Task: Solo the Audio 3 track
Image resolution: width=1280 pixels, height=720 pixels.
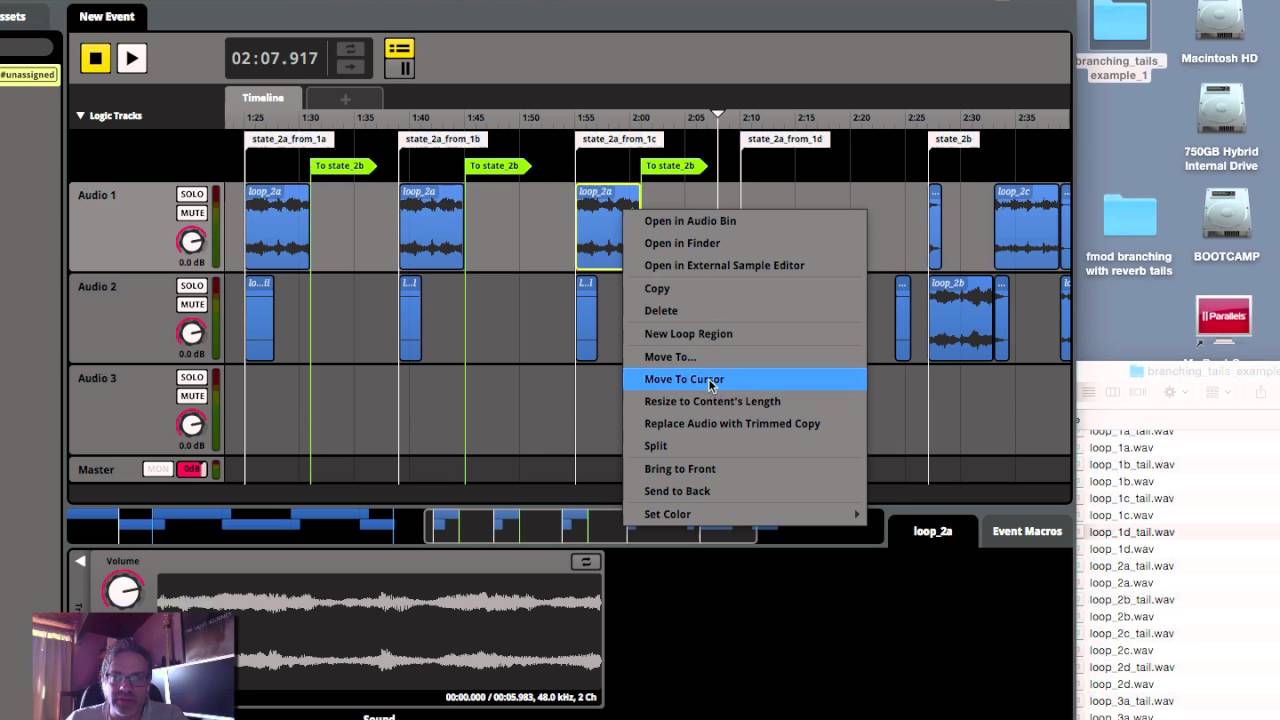Action: 192,377
